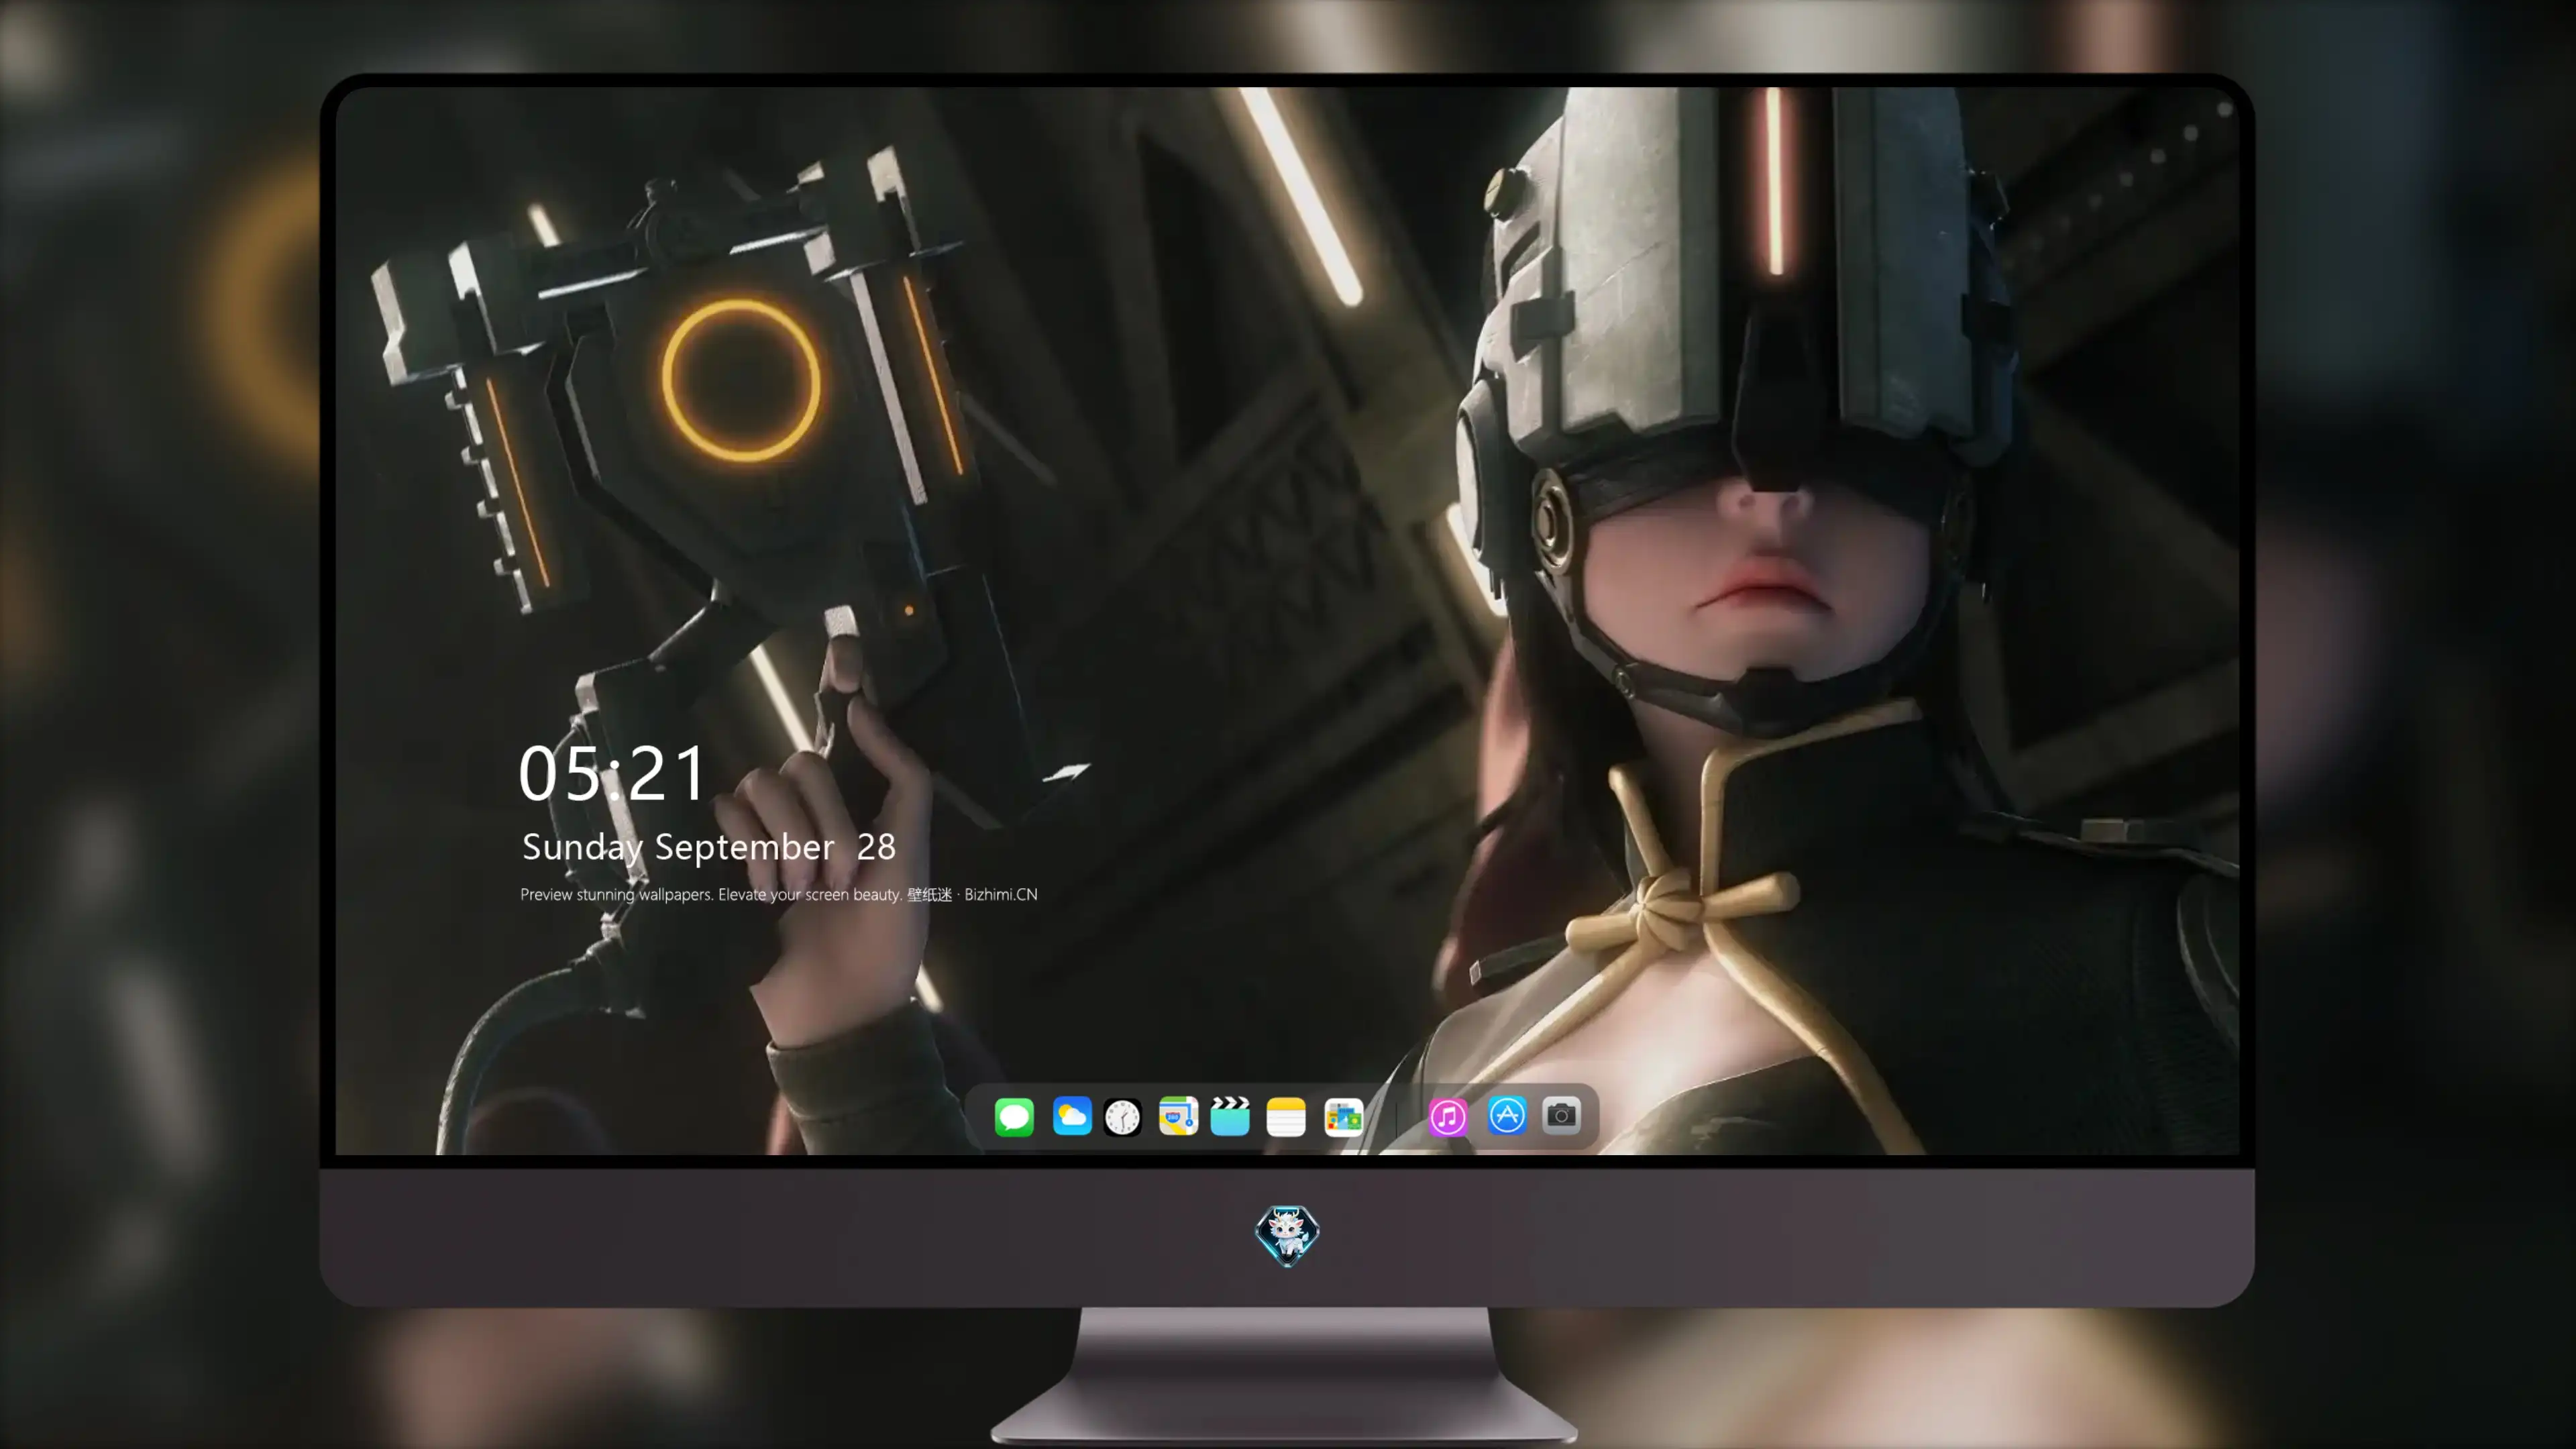The height and width of the screenshot is (1449, 2576).
Task: Open the Weather app in the dock
Action: tap(1072, 1116)
